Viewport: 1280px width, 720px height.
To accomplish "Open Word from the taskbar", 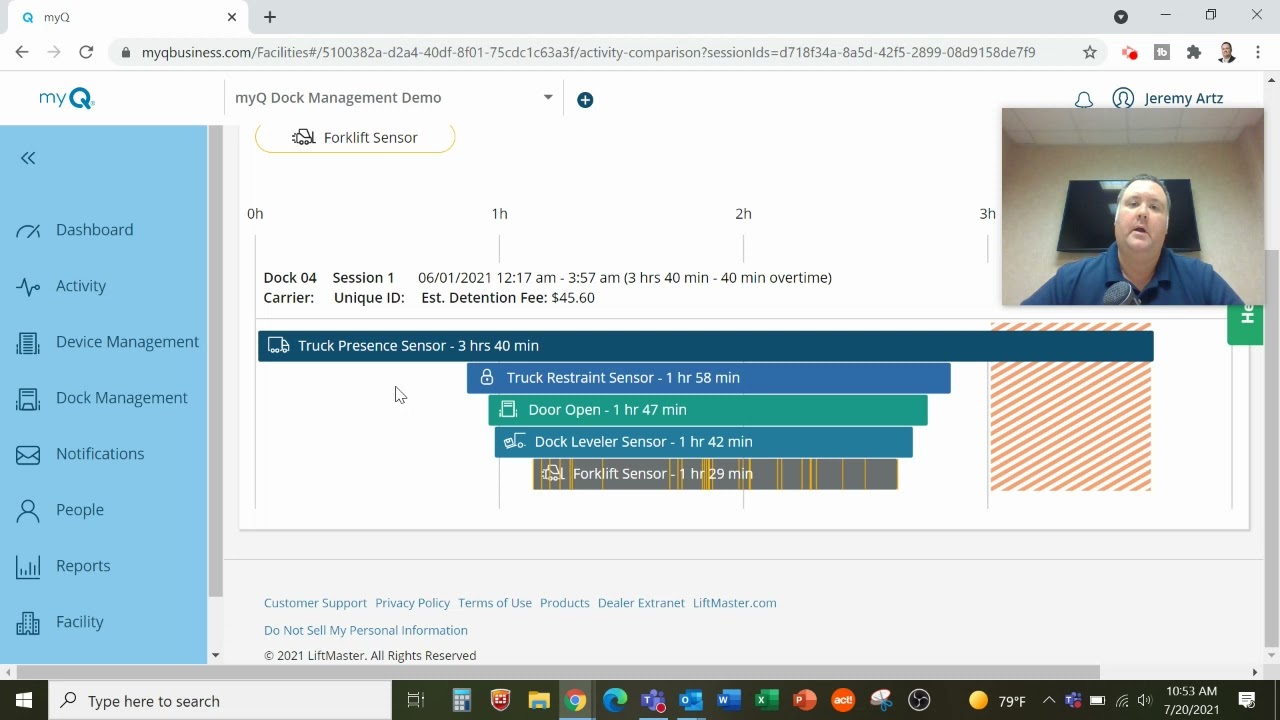I will tap(729, 701).
